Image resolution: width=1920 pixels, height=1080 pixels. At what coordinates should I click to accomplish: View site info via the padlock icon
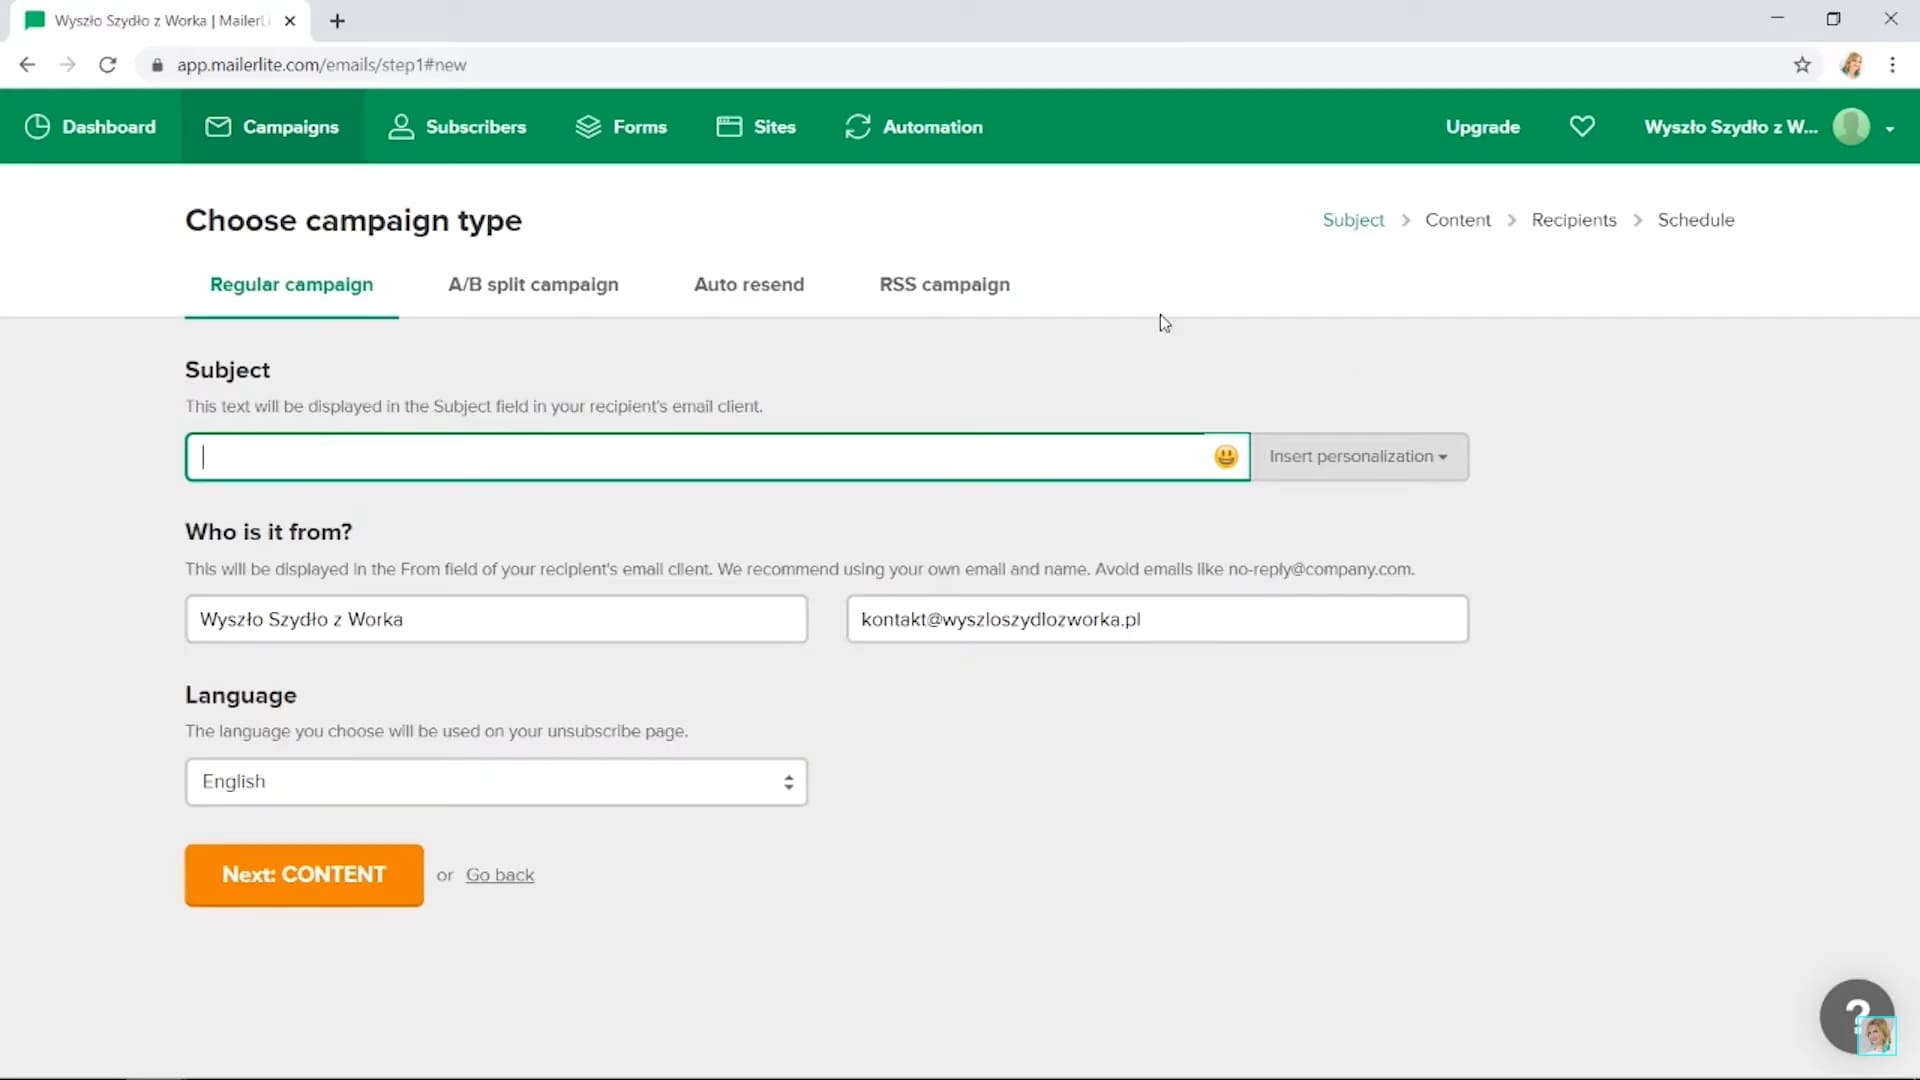coord(157,65)
